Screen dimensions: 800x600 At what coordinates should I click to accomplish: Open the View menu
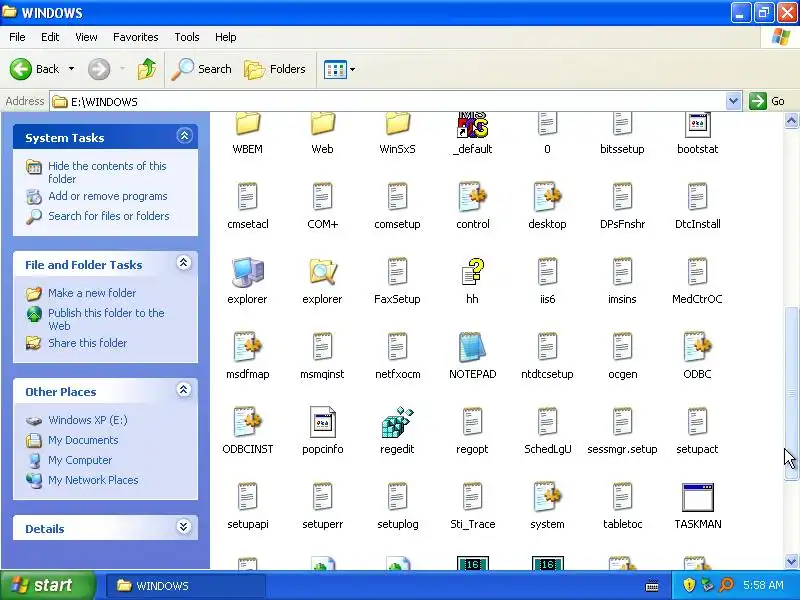point(86,37)
